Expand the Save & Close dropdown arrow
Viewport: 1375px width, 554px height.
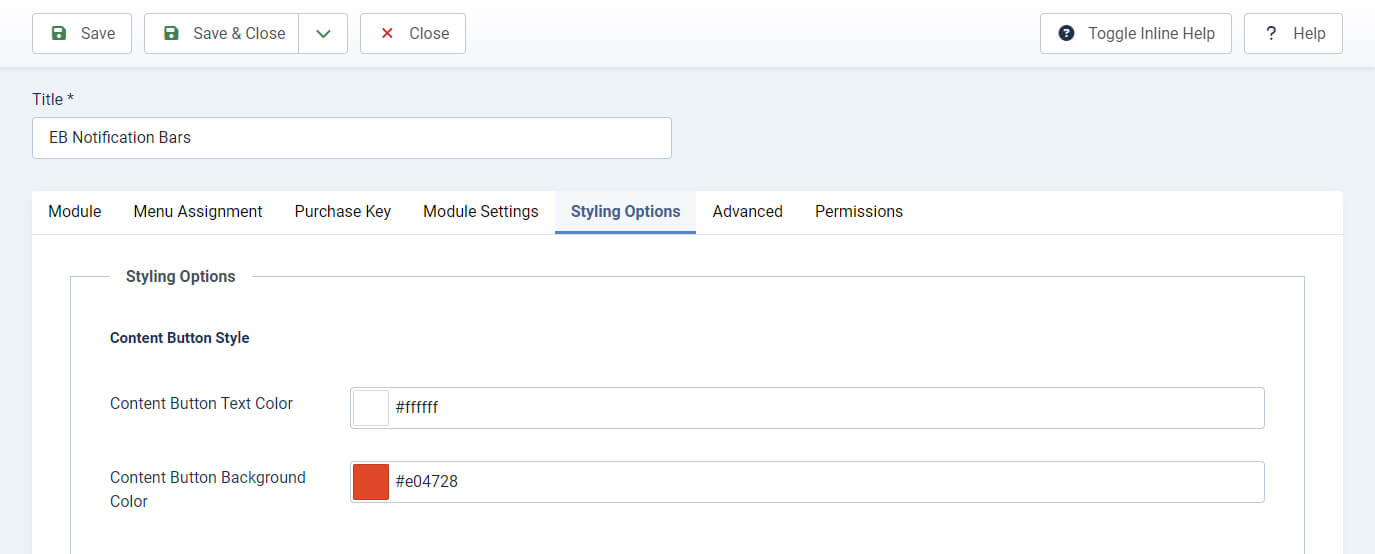pos(323,33)
